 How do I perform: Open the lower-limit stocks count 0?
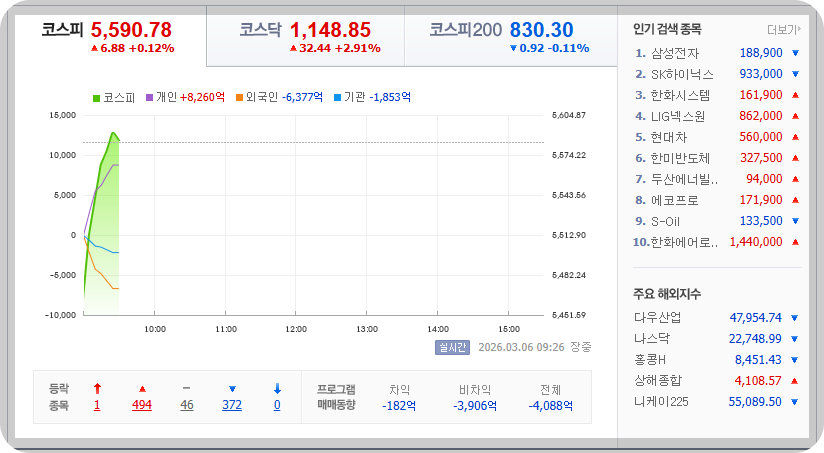click(x=277, y=405)
